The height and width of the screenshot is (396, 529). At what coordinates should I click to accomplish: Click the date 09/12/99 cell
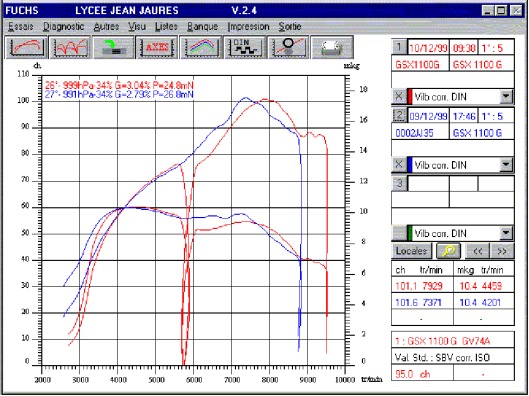428,116
